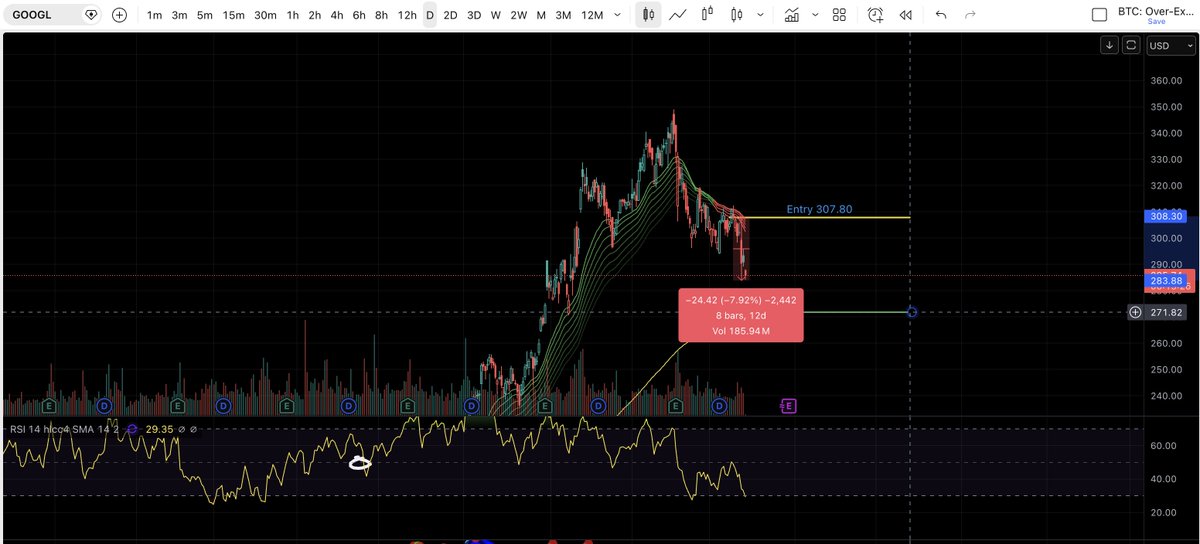Click the purple icon in the RSI legend
The height and width of the screenshot is (544, 1200).
coord(130,429)
